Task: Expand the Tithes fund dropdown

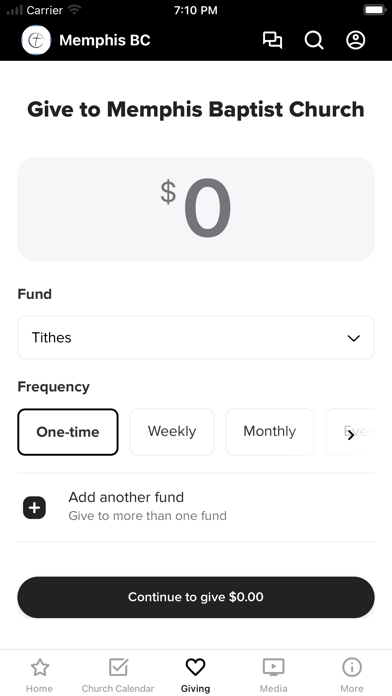Action: click(196, 338)
